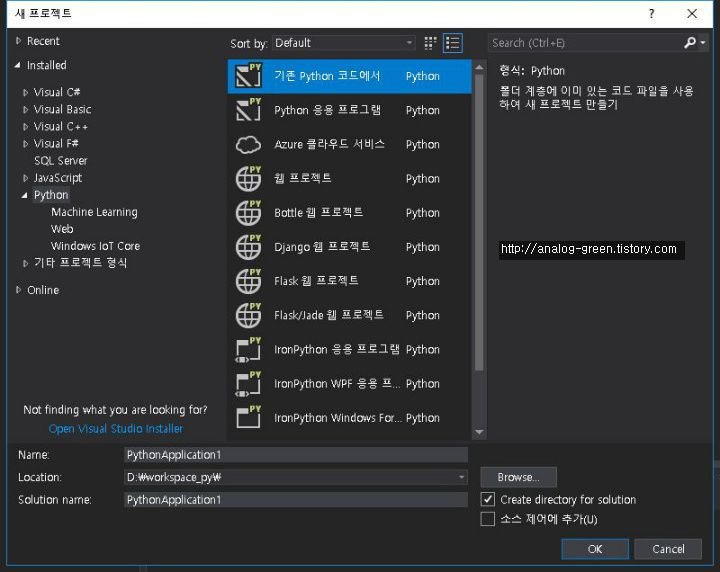
Task: Select 'Azure 클라우드 서비스' template text
Action: (x=329, y=145)
